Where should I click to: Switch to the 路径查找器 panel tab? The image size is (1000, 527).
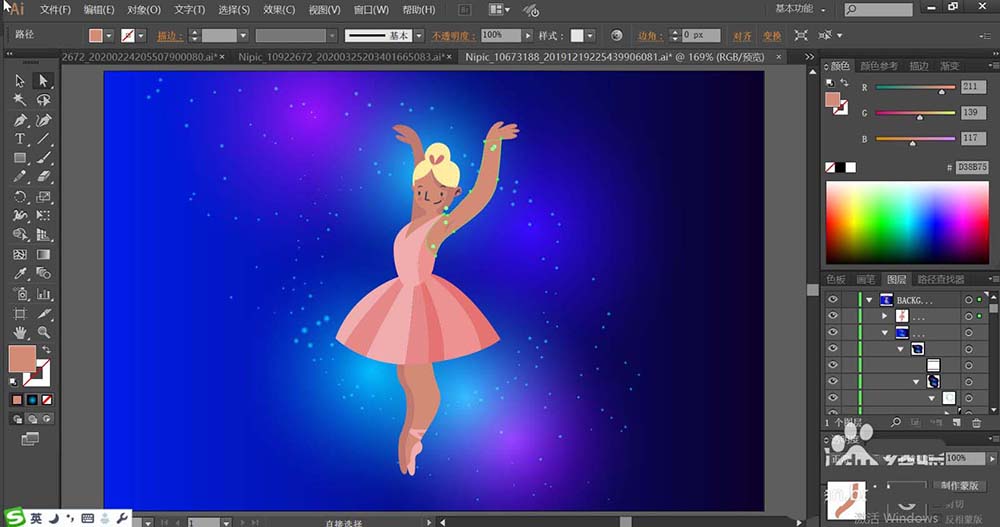941,279
